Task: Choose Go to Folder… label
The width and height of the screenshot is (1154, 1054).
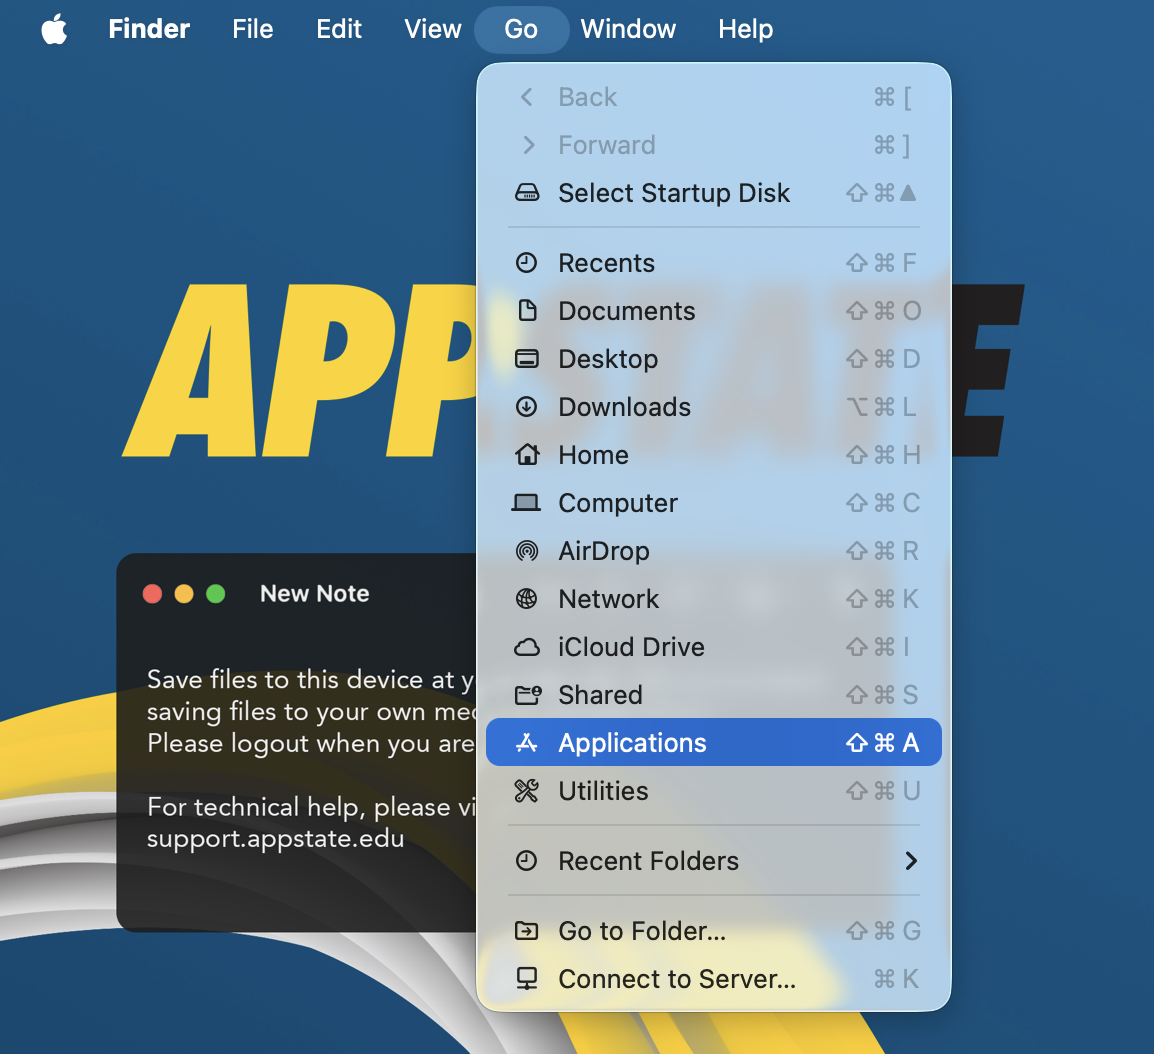Action: [642, 931]
